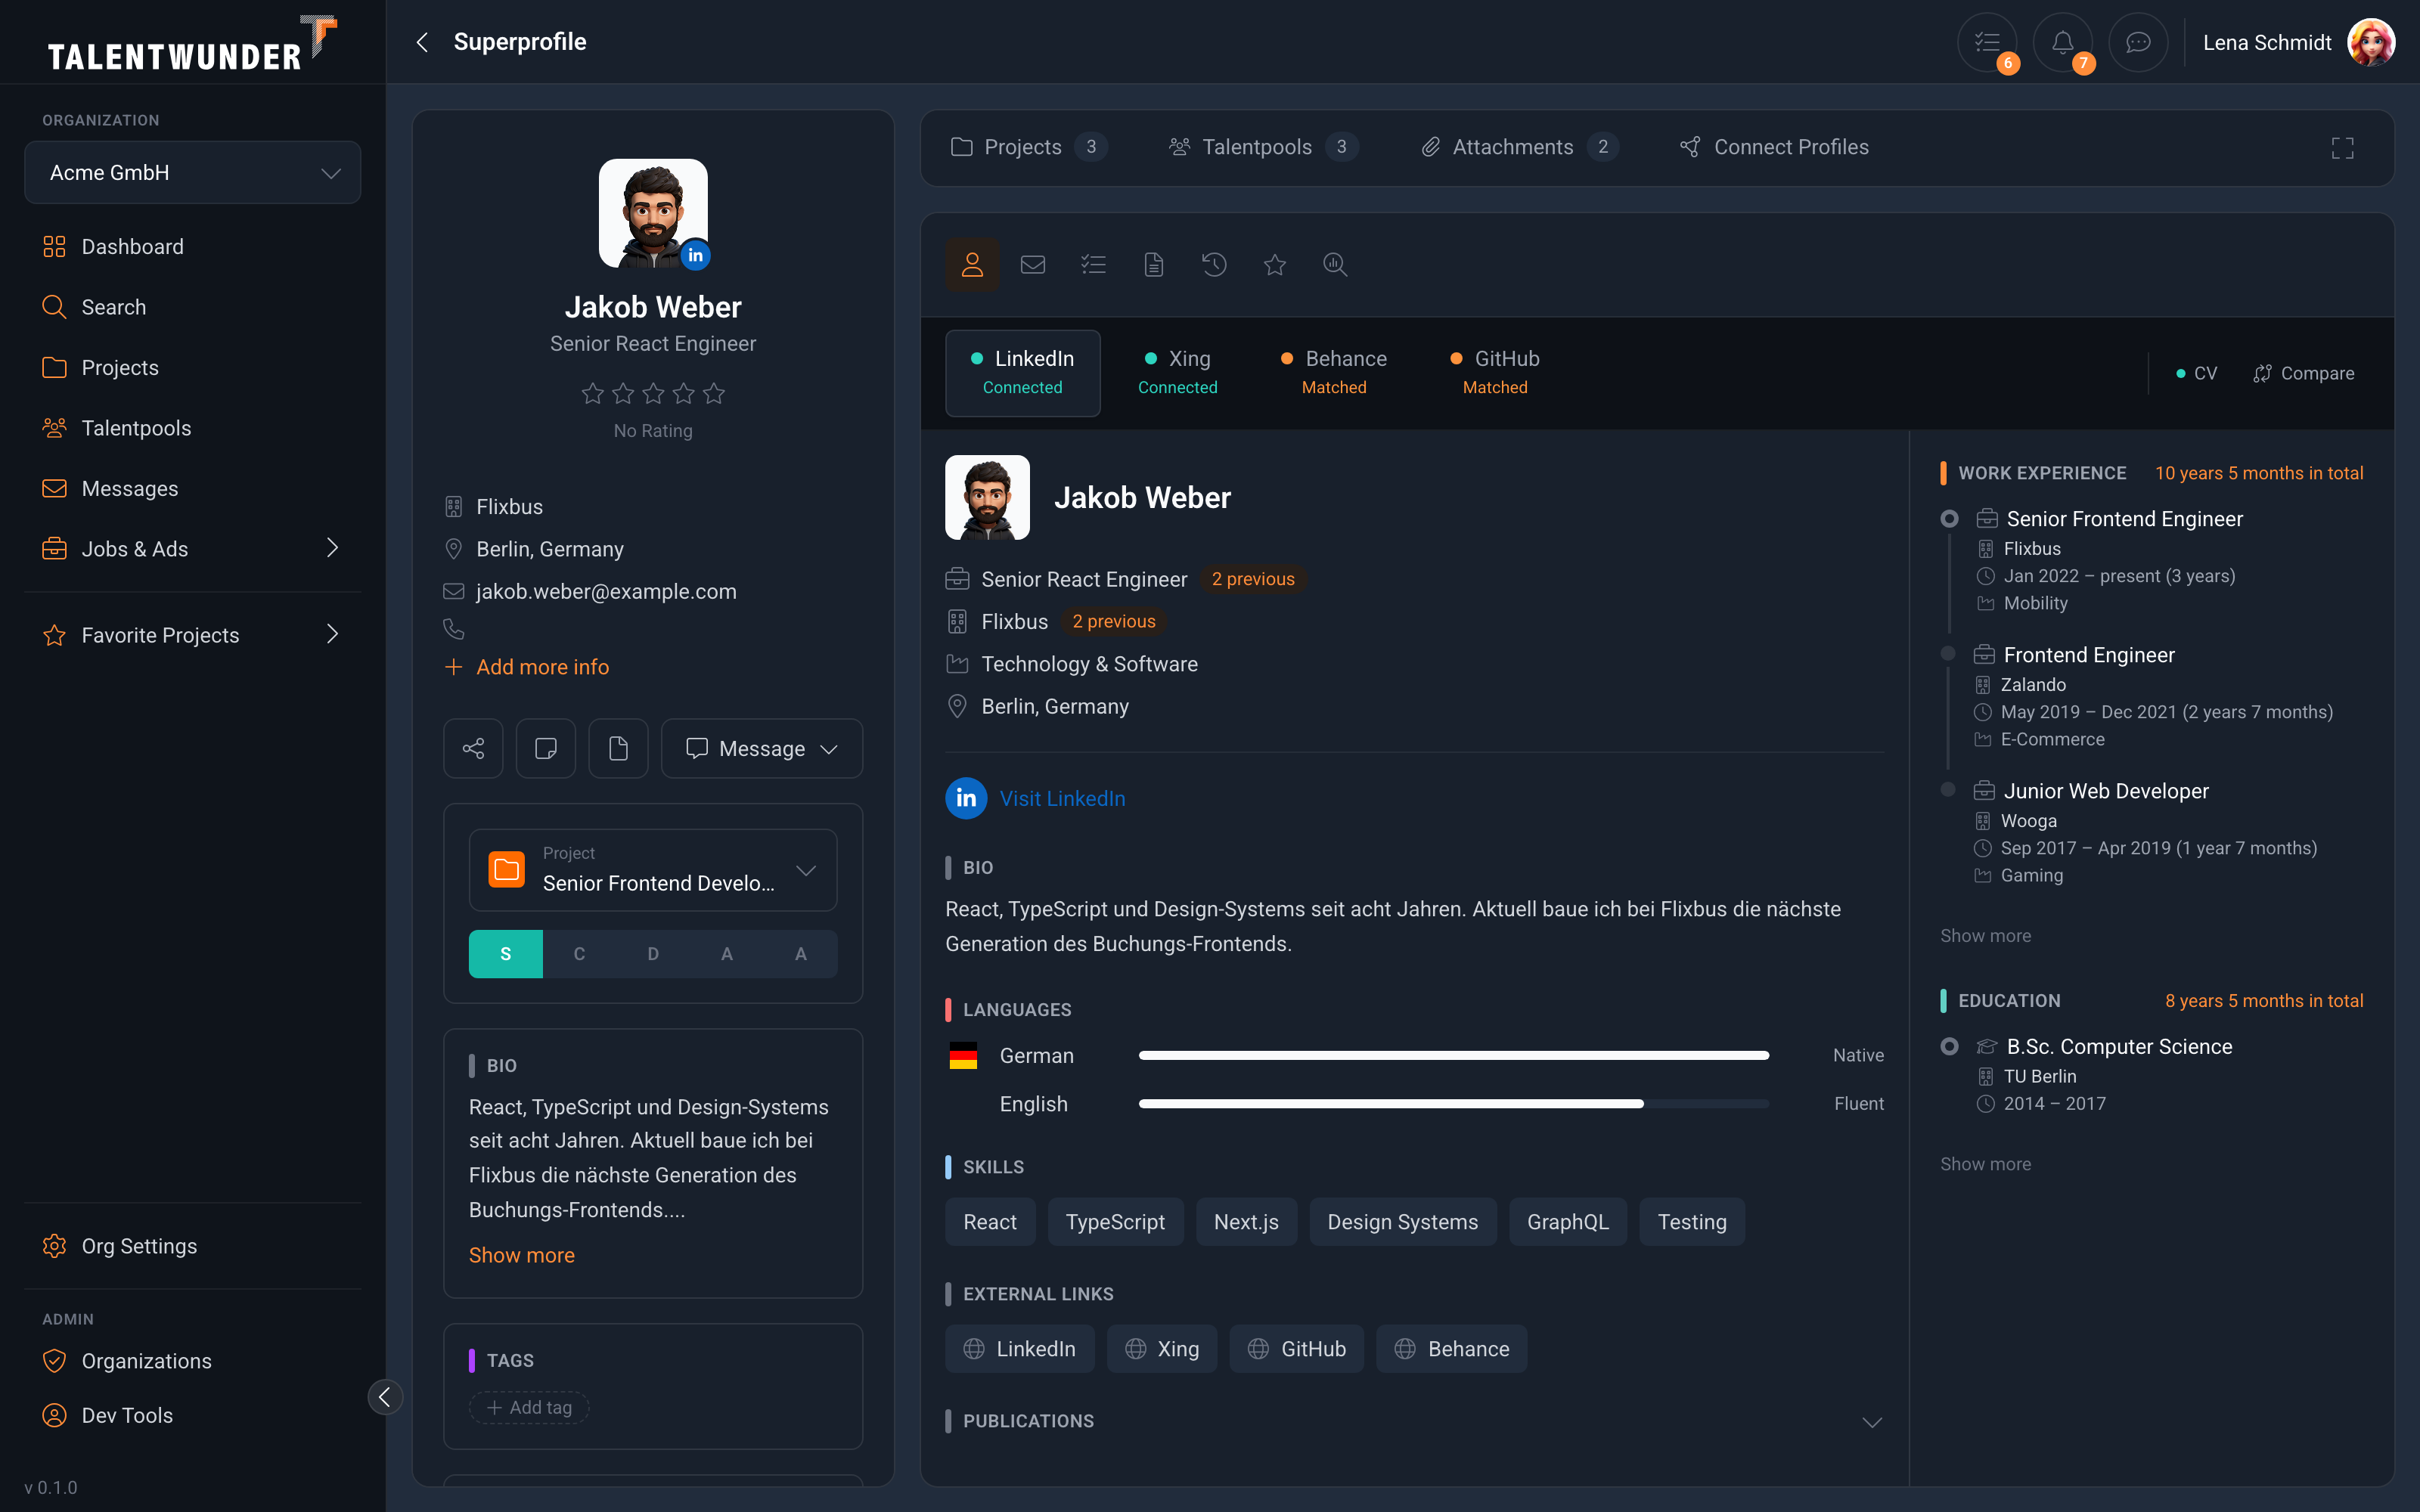Open the GitHub external link chip
The height and width of the screenshot is (1512, 2420).
(x=1297, y=1349)
